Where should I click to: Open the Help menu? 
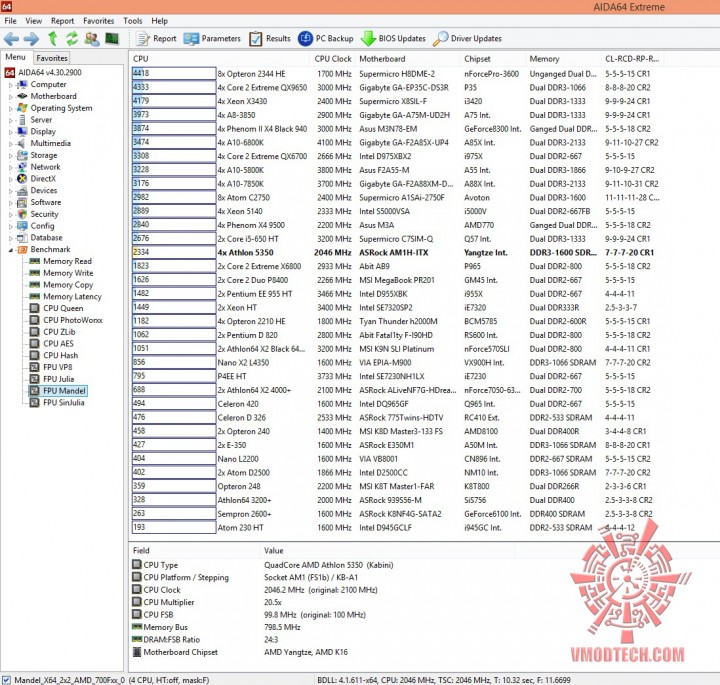(x=160, y=21)
